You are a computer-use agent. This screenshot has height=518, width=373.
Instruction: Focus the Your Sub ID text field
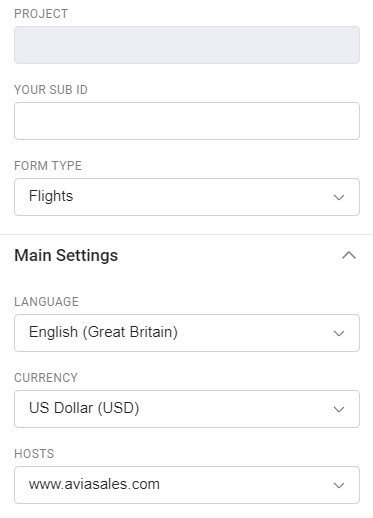coord(187,121)
